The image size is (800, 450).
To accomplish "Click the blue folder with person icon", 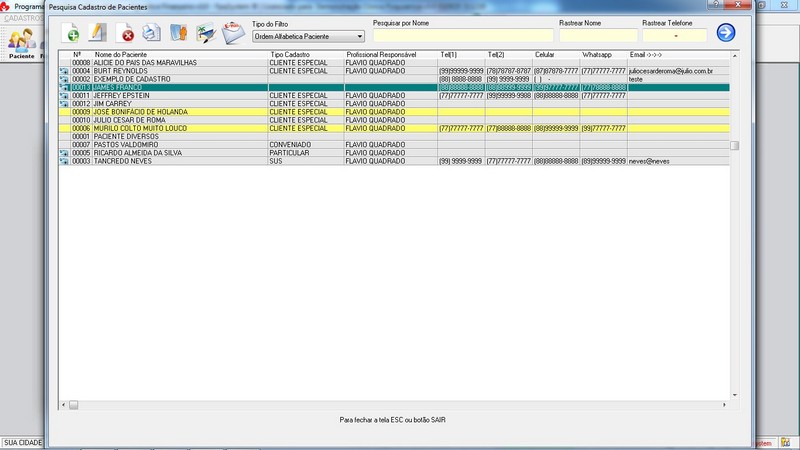I will 179,33.
